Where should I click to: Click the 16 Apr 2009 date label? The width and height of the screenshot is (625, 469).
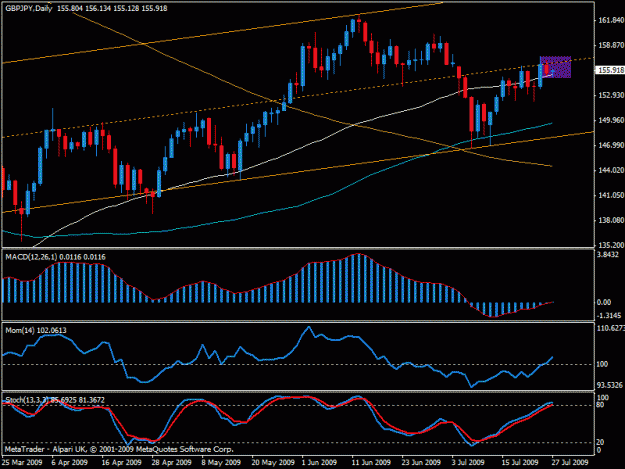[121, 463]
